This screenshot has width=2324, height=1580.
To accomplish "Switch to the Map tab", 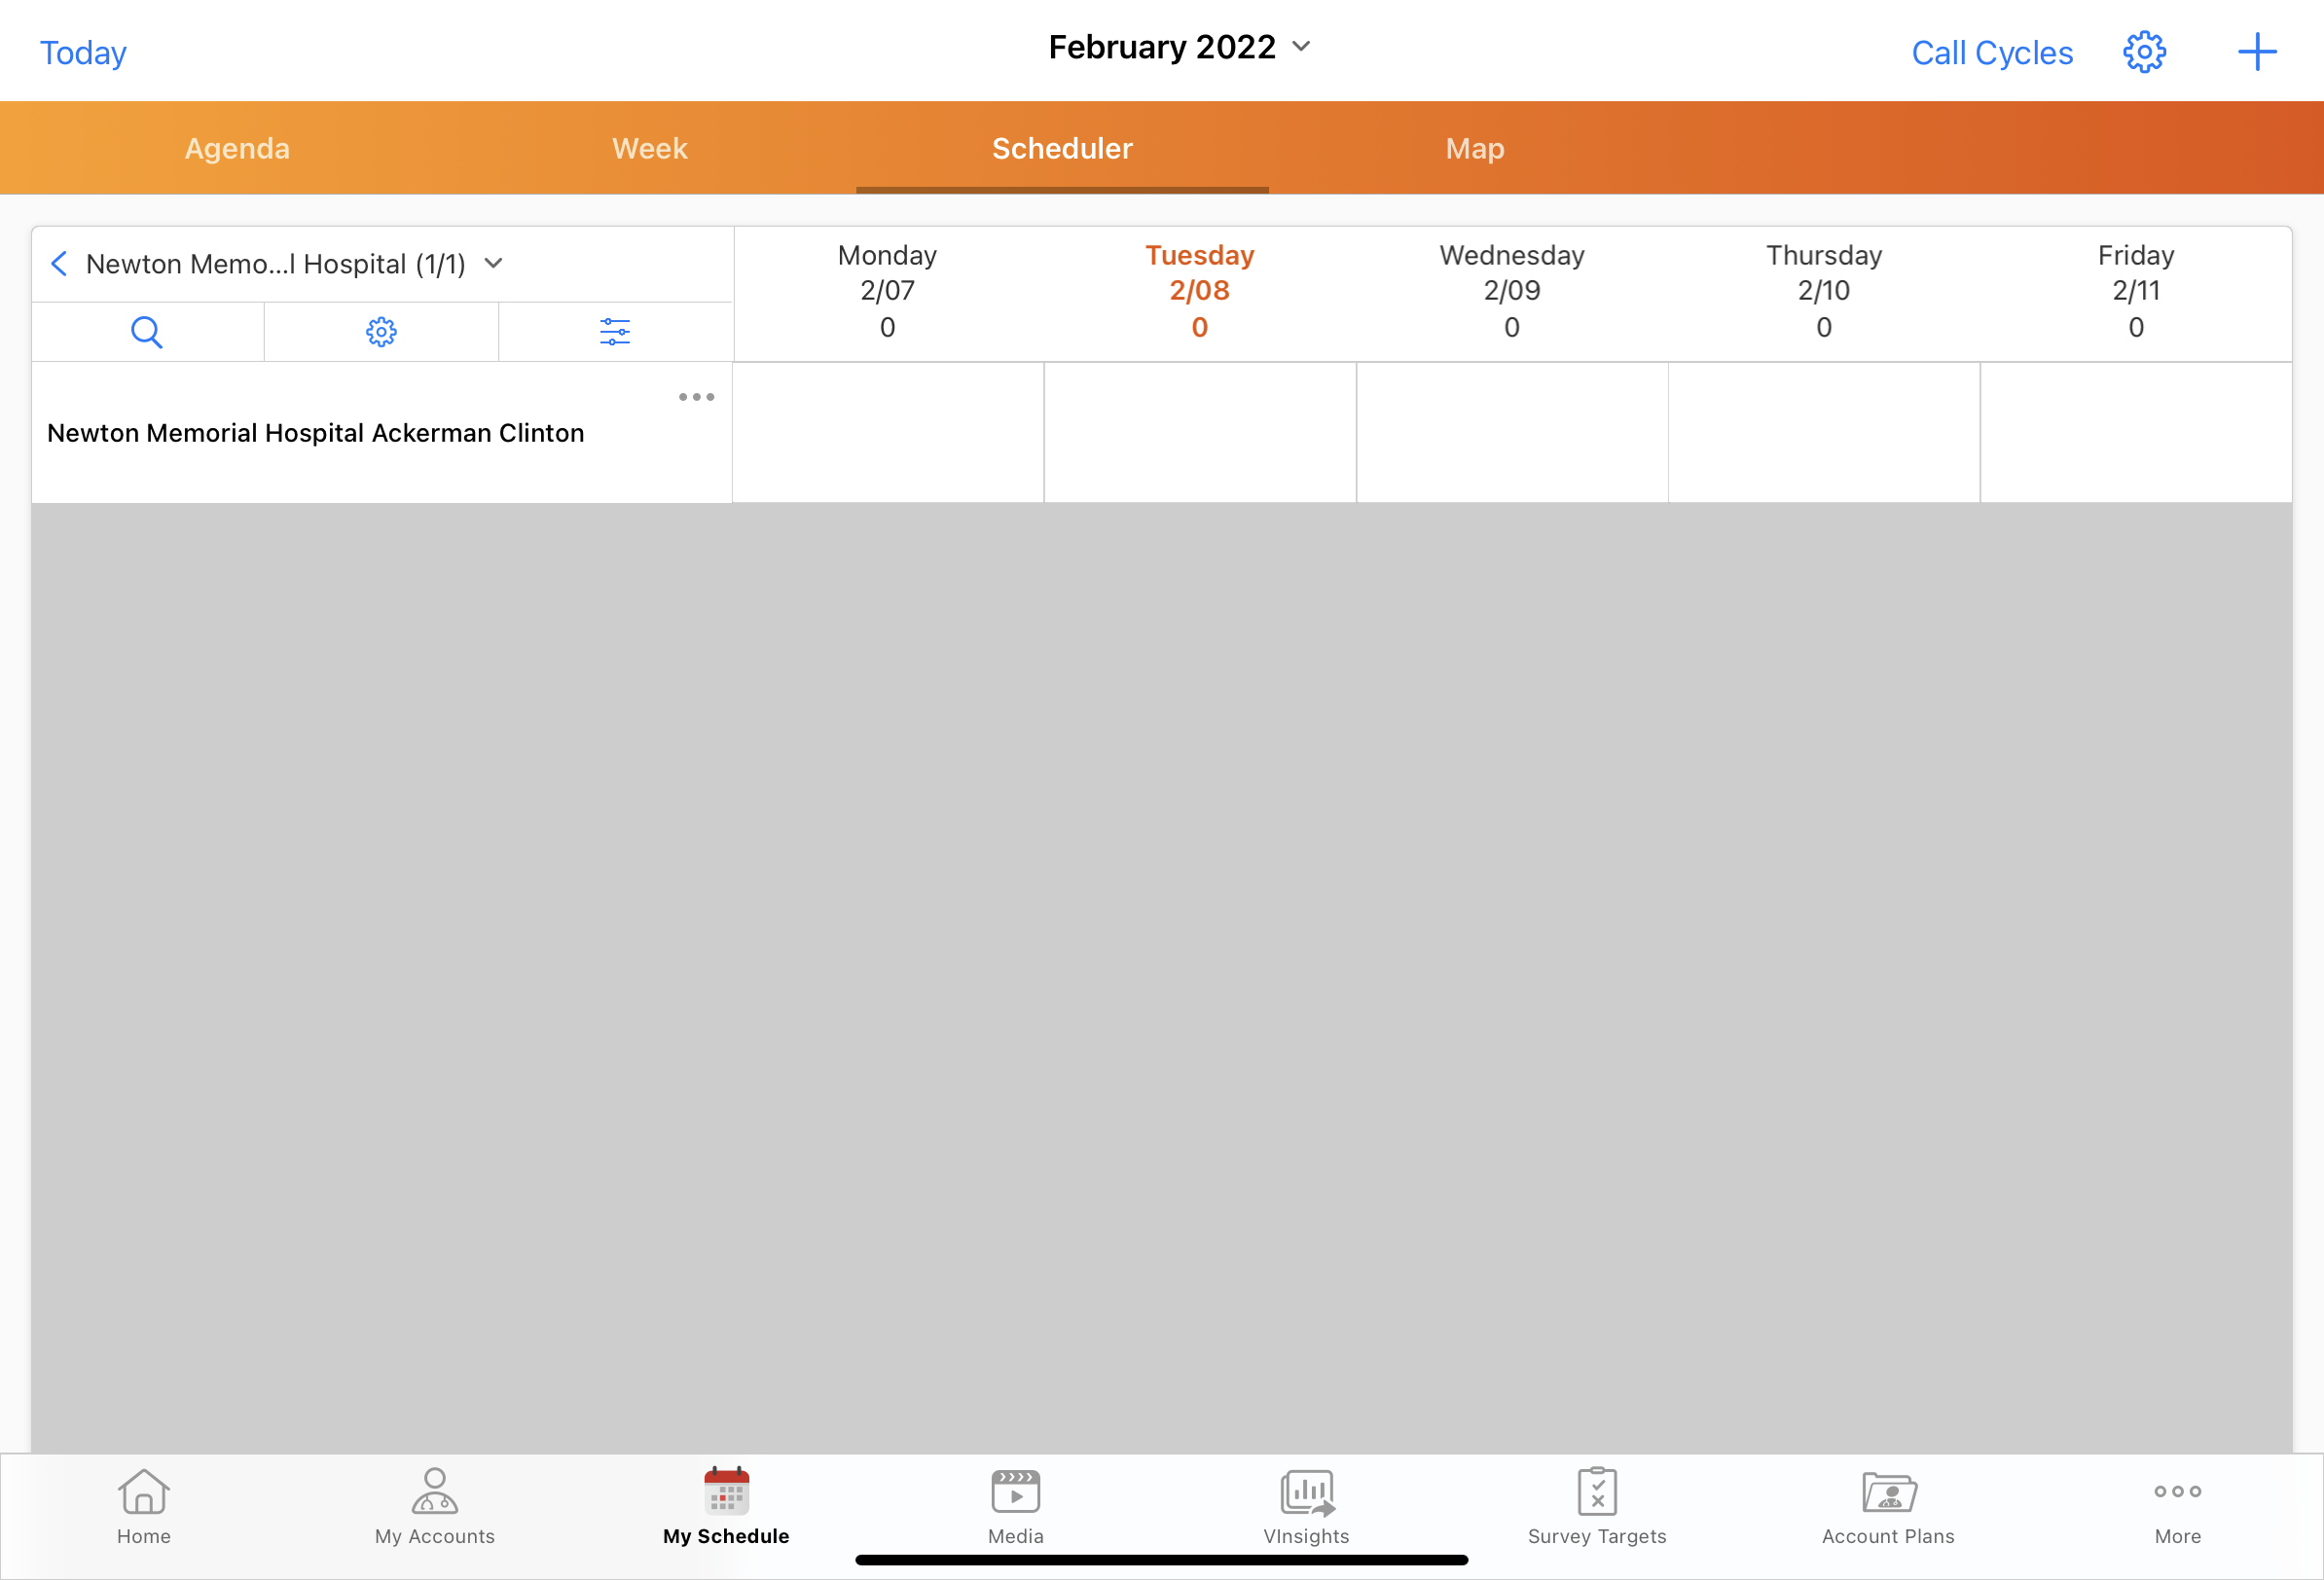I will [1475, 148].
